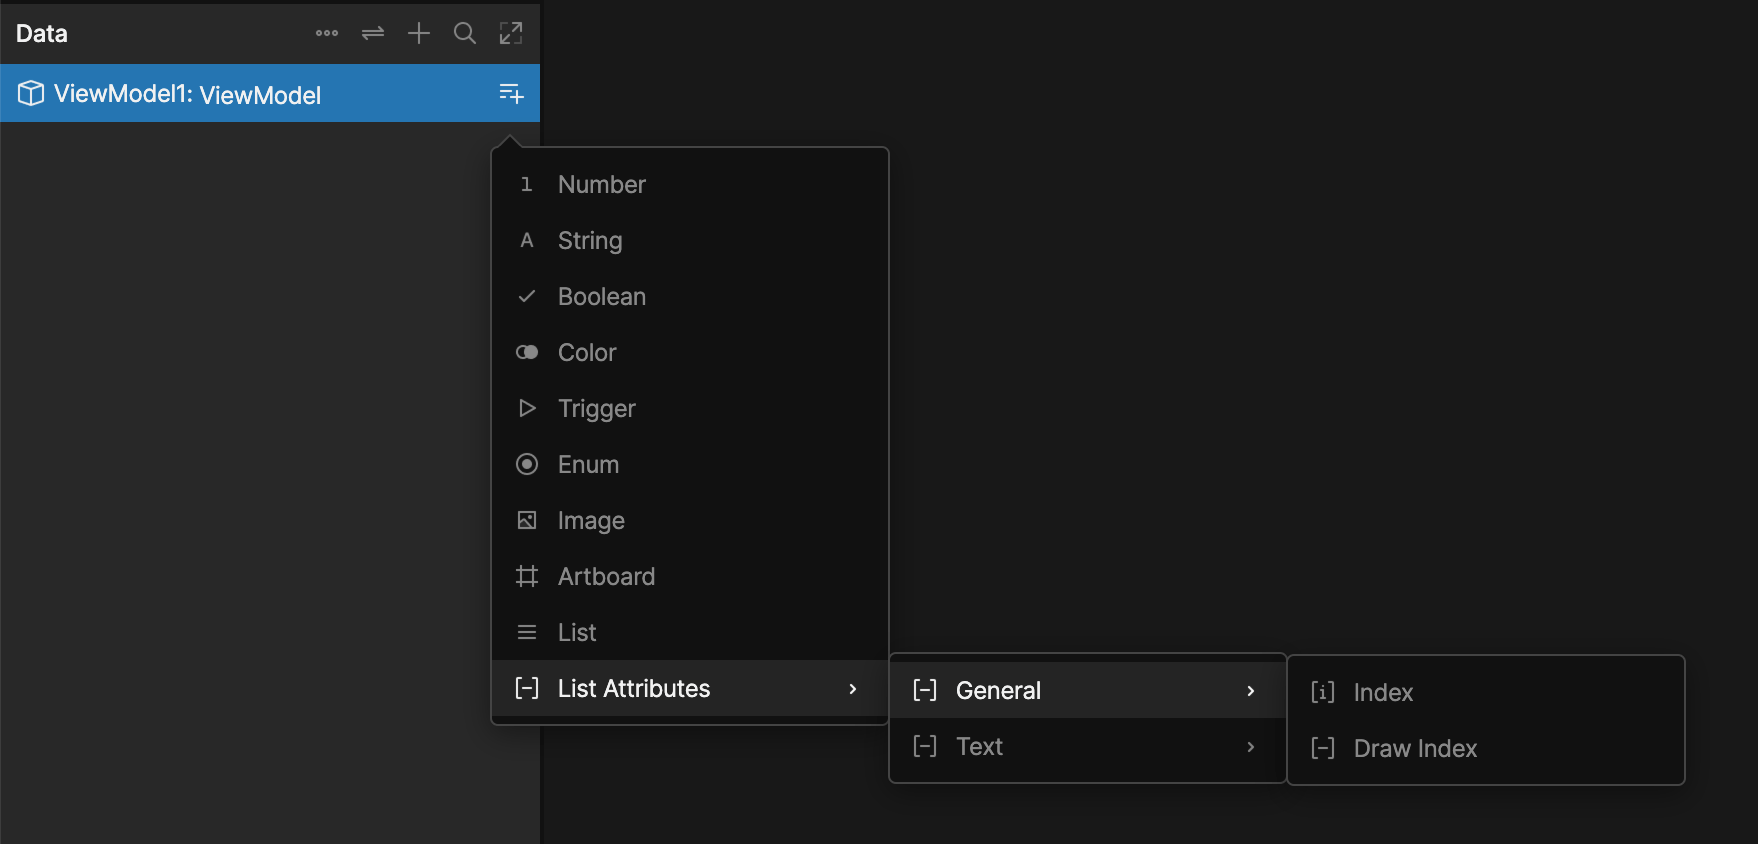Click the bracket icon beside Text
Screen dimensions: 1758x844
click(925, 746)
